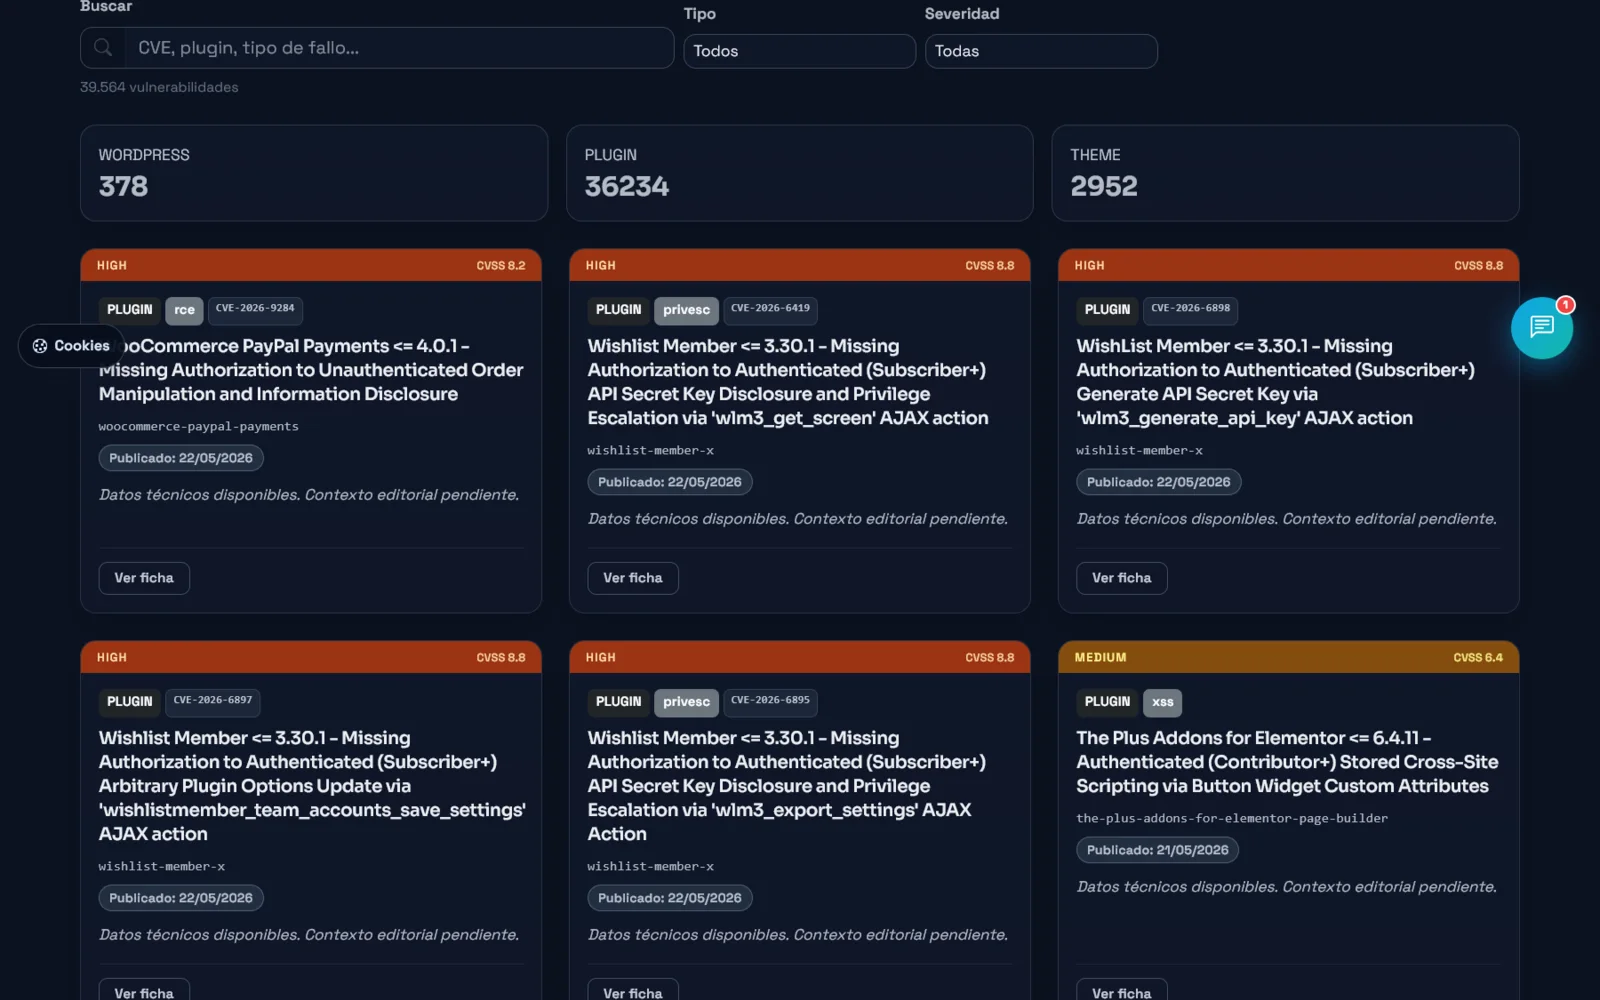Open Ver ficha for WooCommerce PayPal Payments
Screen dimensions: 1600x1000
coord(144,578)
